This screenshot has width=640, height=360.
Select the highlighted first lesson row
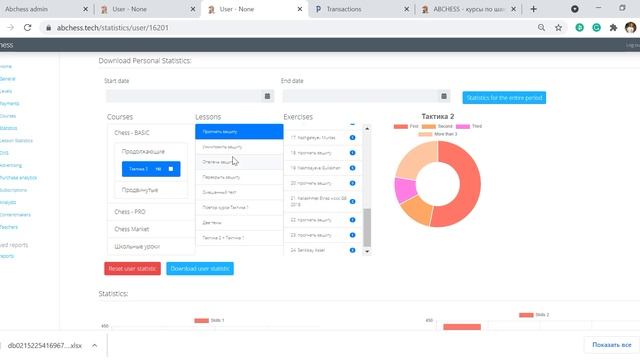(239, 131)
